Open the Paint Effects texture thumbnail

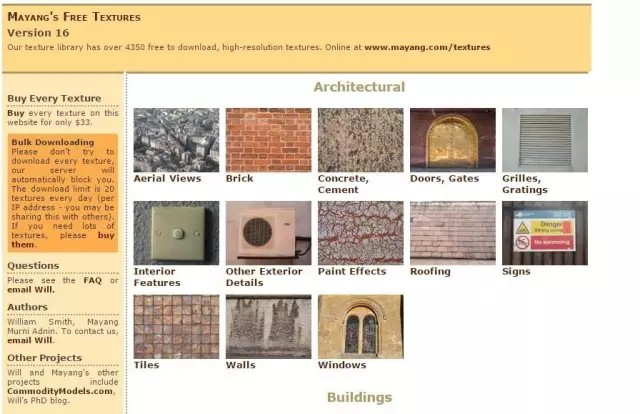coord(361,233)
